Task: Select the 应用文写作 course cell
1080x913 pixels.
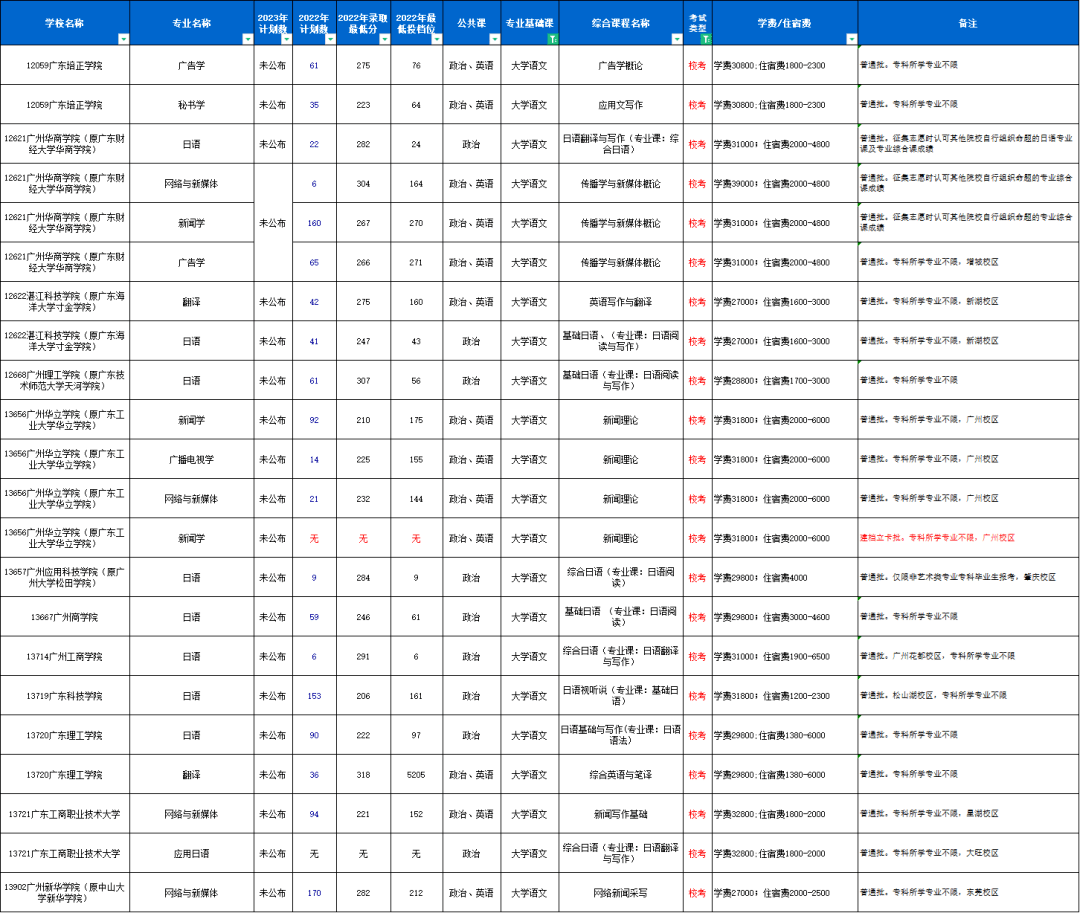Action: point(621,105)
